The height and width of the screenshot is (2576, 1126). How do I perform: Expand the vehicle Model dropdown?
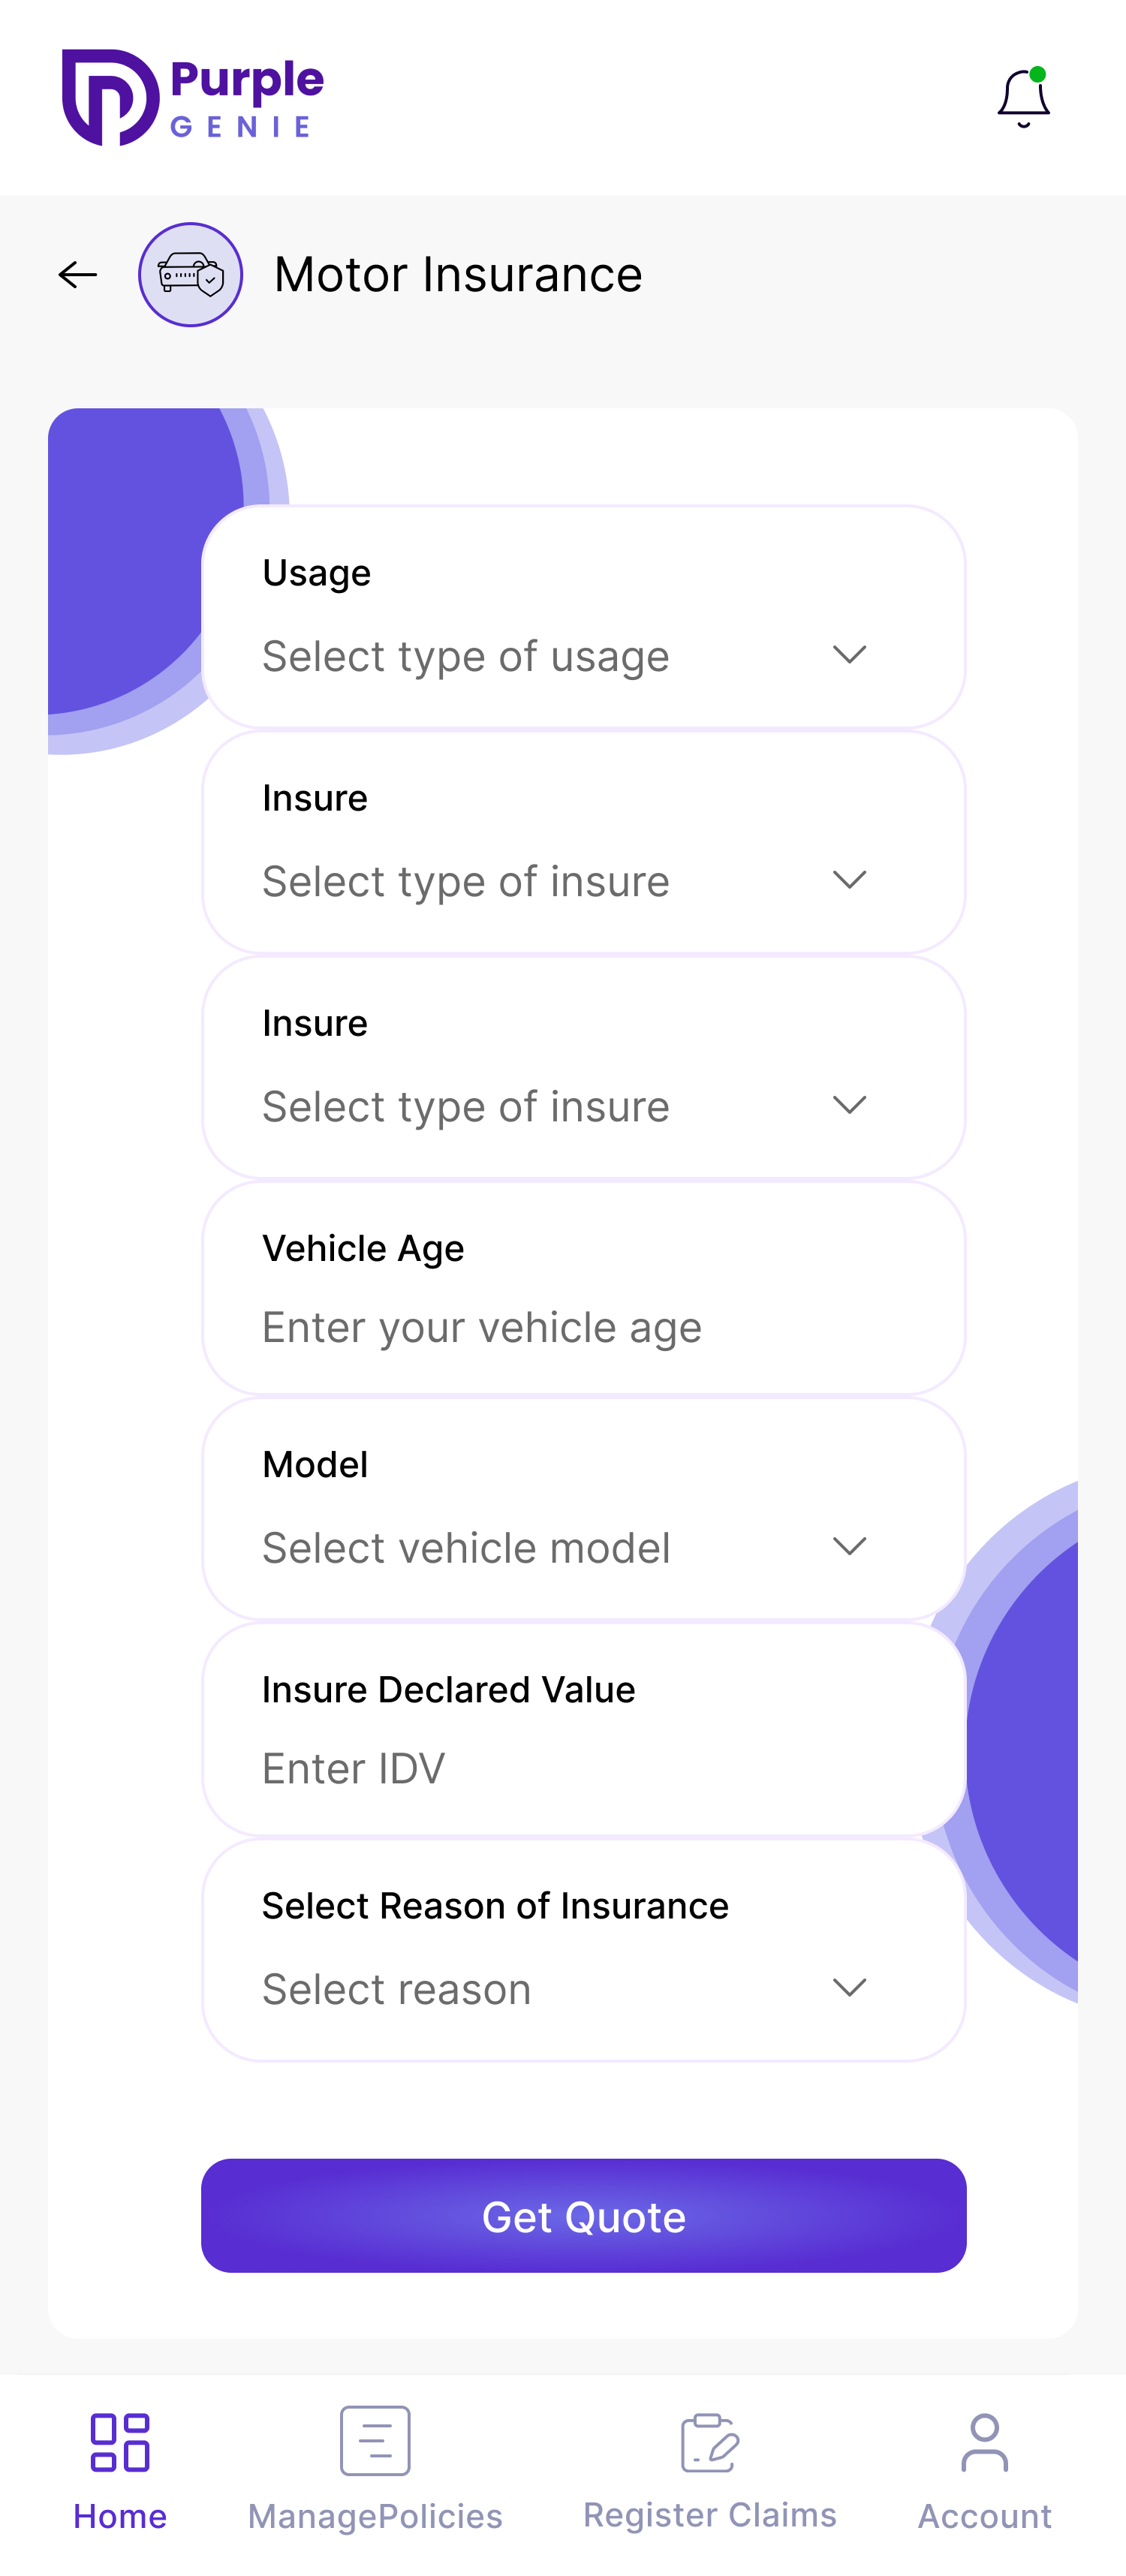pos(564,1547)
